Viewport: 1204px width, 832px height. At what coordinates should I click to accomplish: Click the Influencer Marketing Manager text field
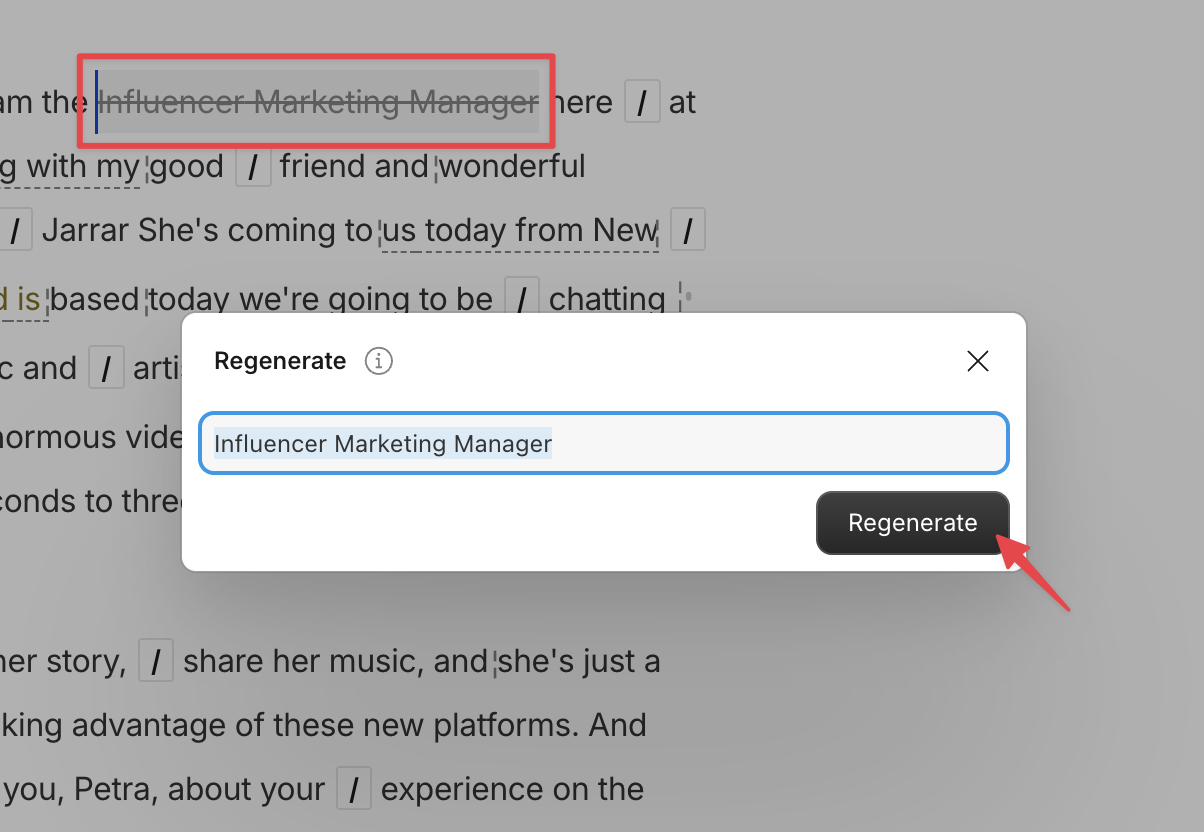click(x=604, y=443)
